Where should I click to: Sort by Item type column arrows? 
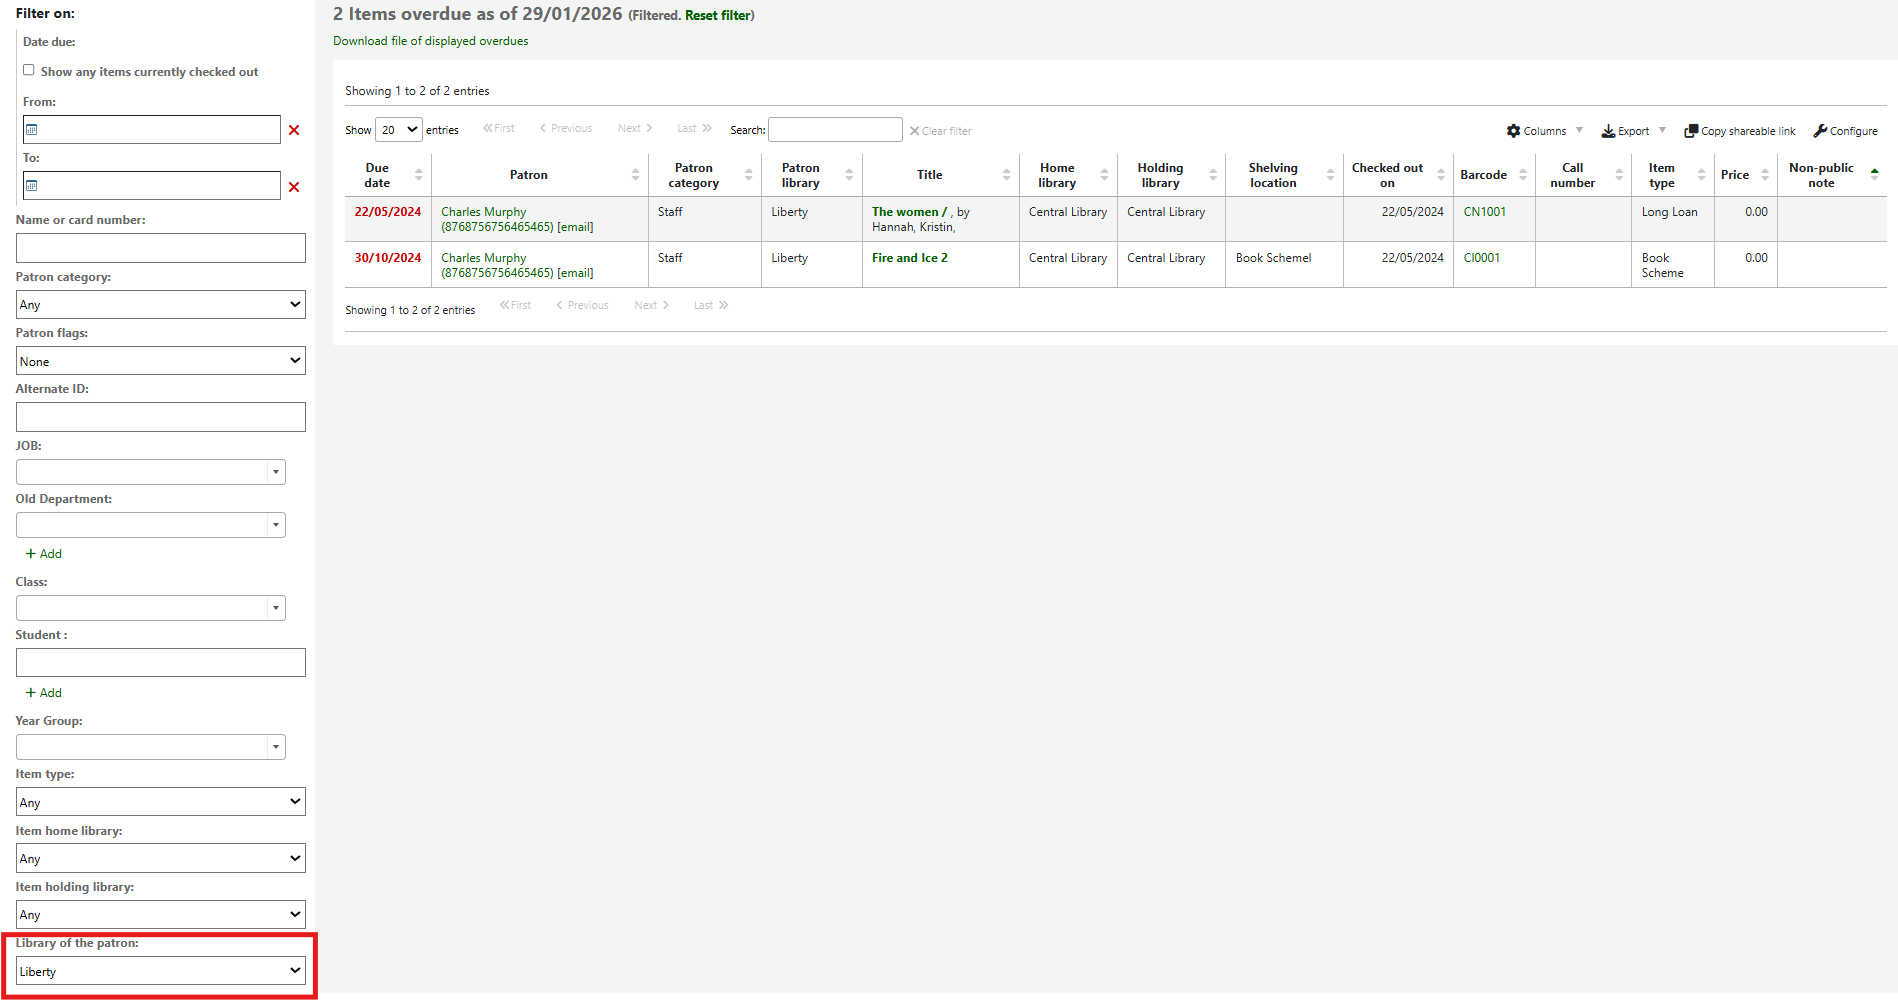click(1701, 175)
